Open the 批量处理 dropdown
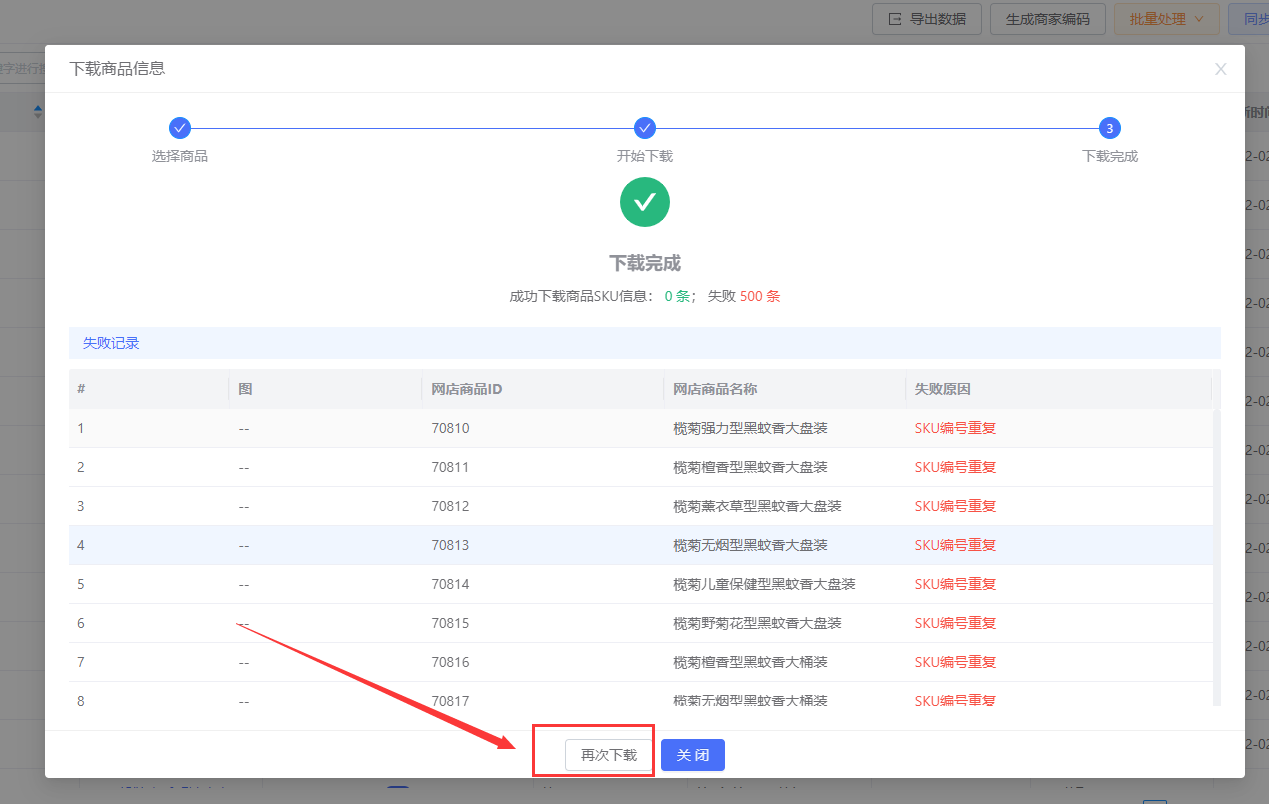The width and height of the screenshot is (1269, 804). coord(1166,18)
